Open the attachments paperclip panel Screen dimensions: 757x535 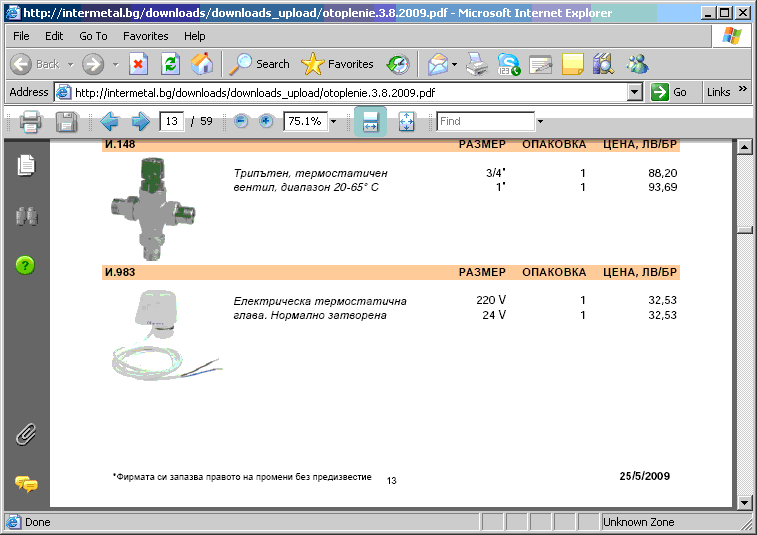[x=26, y=434]
